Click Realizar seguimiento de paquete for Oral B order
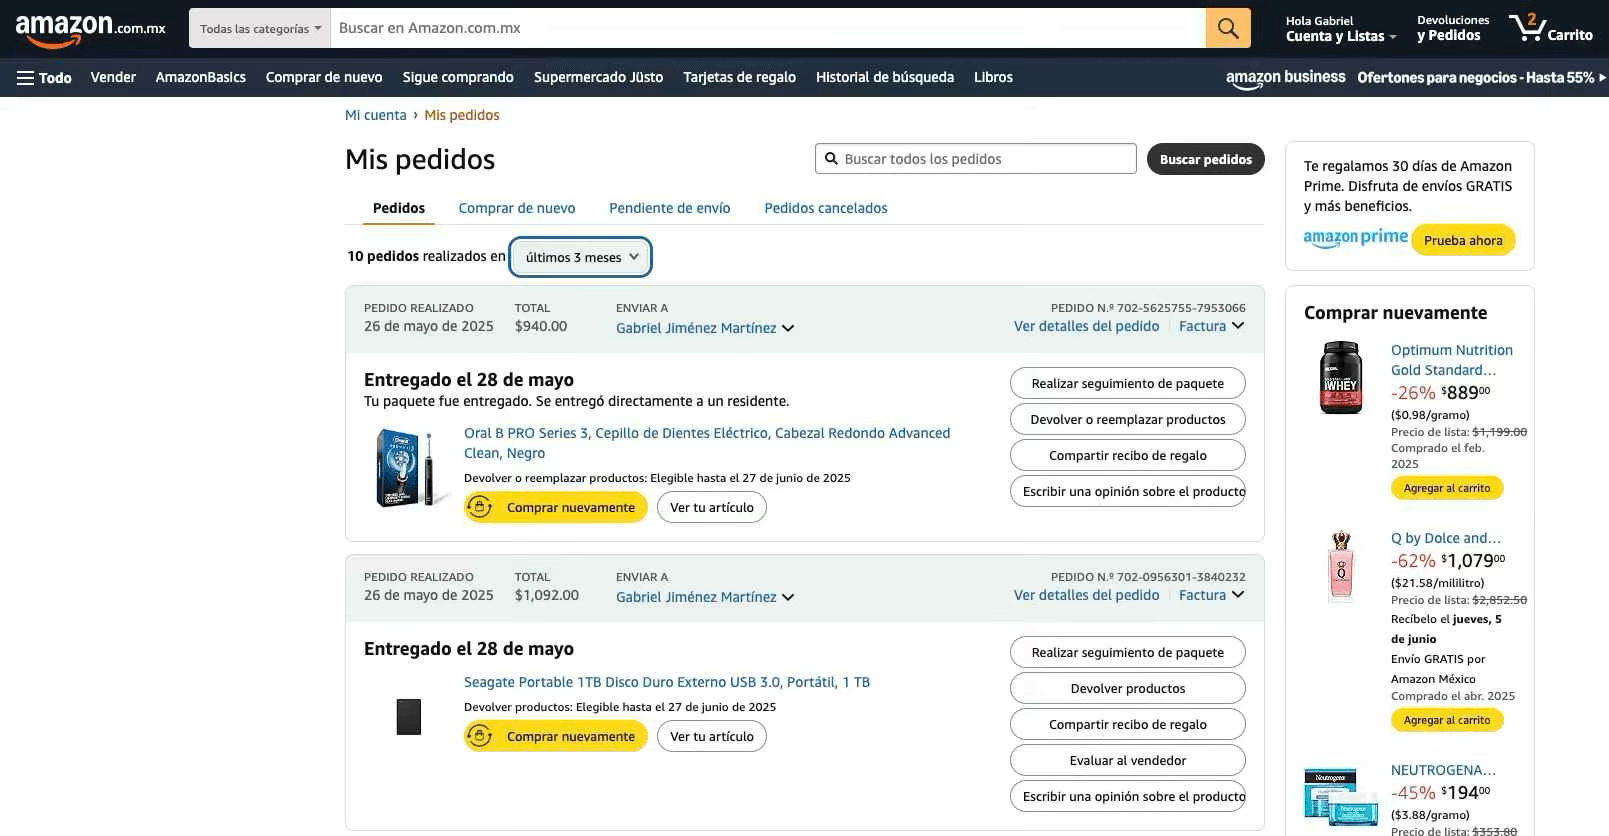 pos(1128,383)
